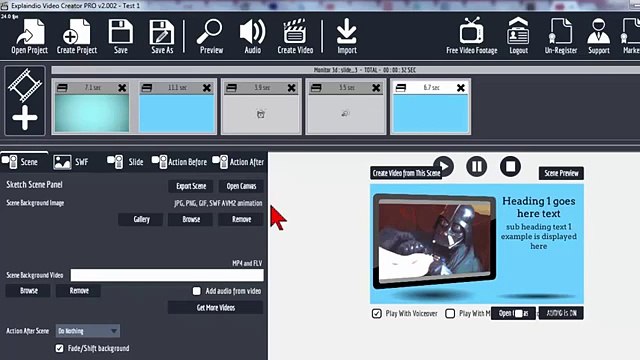Viewport: 640px width, 360px height.
Task: Open Free Video Footage TV icon
Action: click(471, 37)
